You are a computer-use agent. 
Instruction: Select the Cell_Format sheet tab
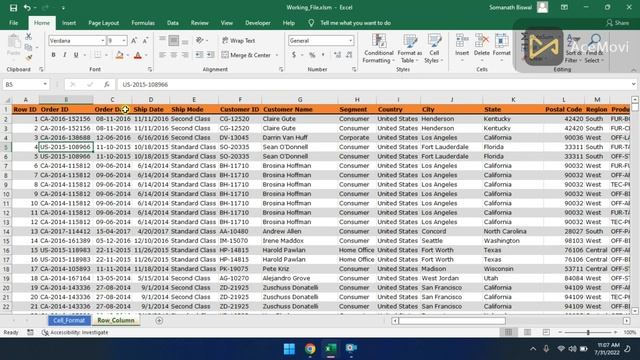(69, 320)
